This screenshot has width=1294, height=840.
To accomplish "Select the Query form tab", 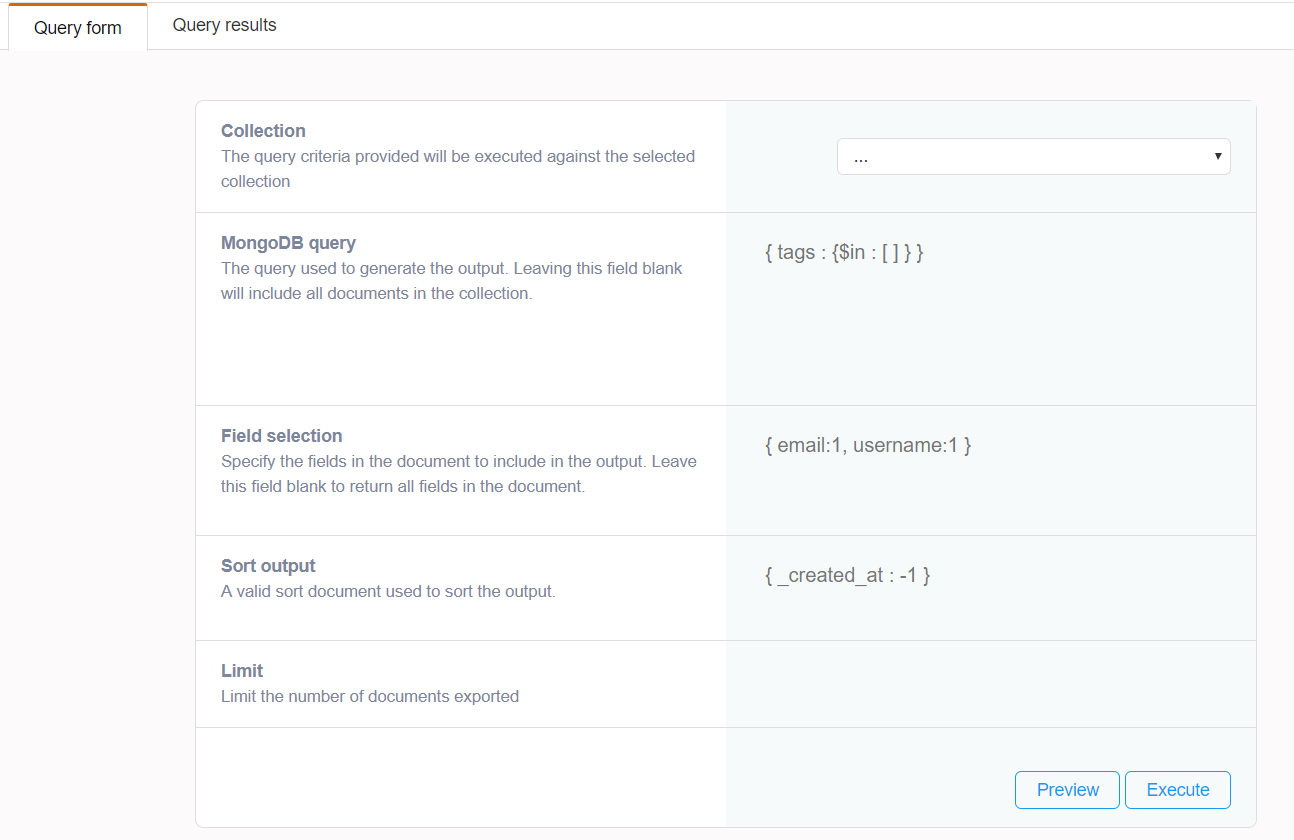I will 78,28.
